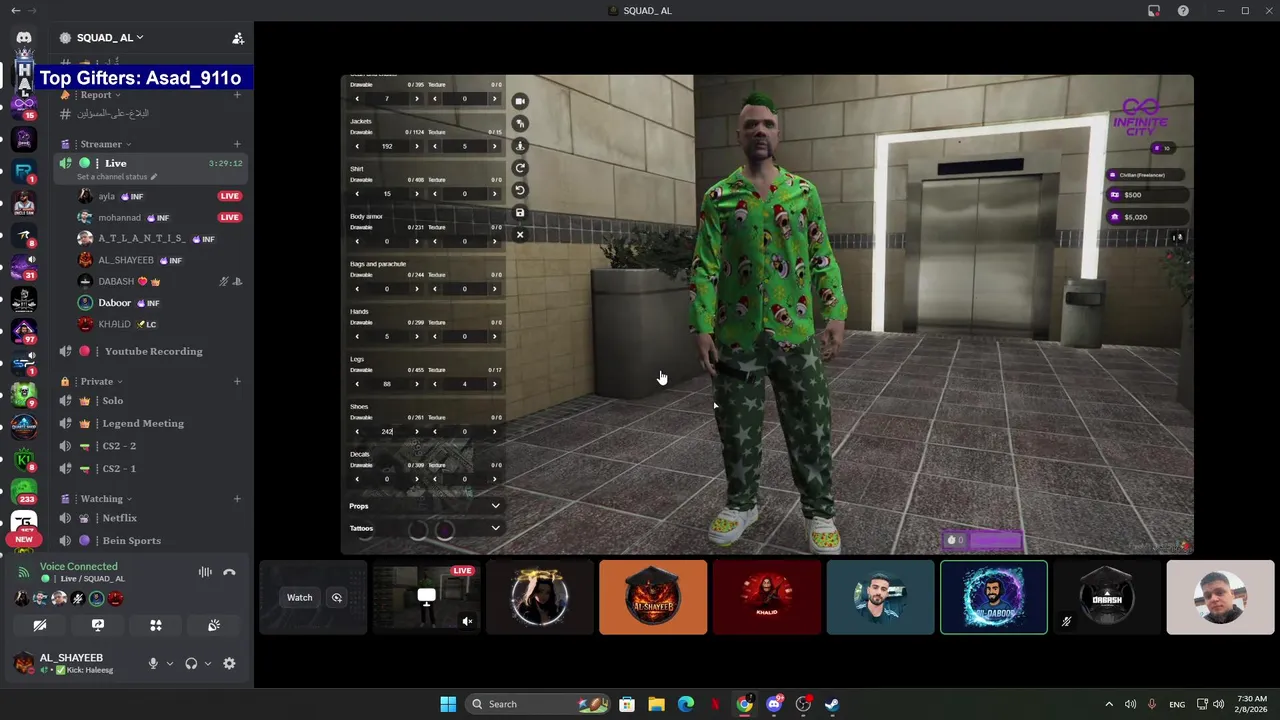
Task: Increase Legs texture value
Action: [494, 384]
